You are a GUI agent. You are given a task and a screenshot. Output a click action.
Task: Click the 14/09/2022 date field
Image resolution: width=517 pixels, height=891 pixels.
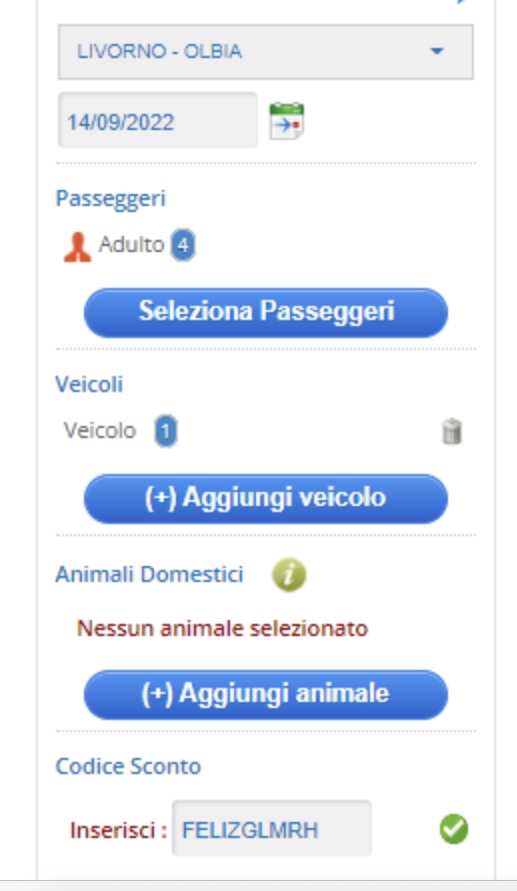(158, 120)
